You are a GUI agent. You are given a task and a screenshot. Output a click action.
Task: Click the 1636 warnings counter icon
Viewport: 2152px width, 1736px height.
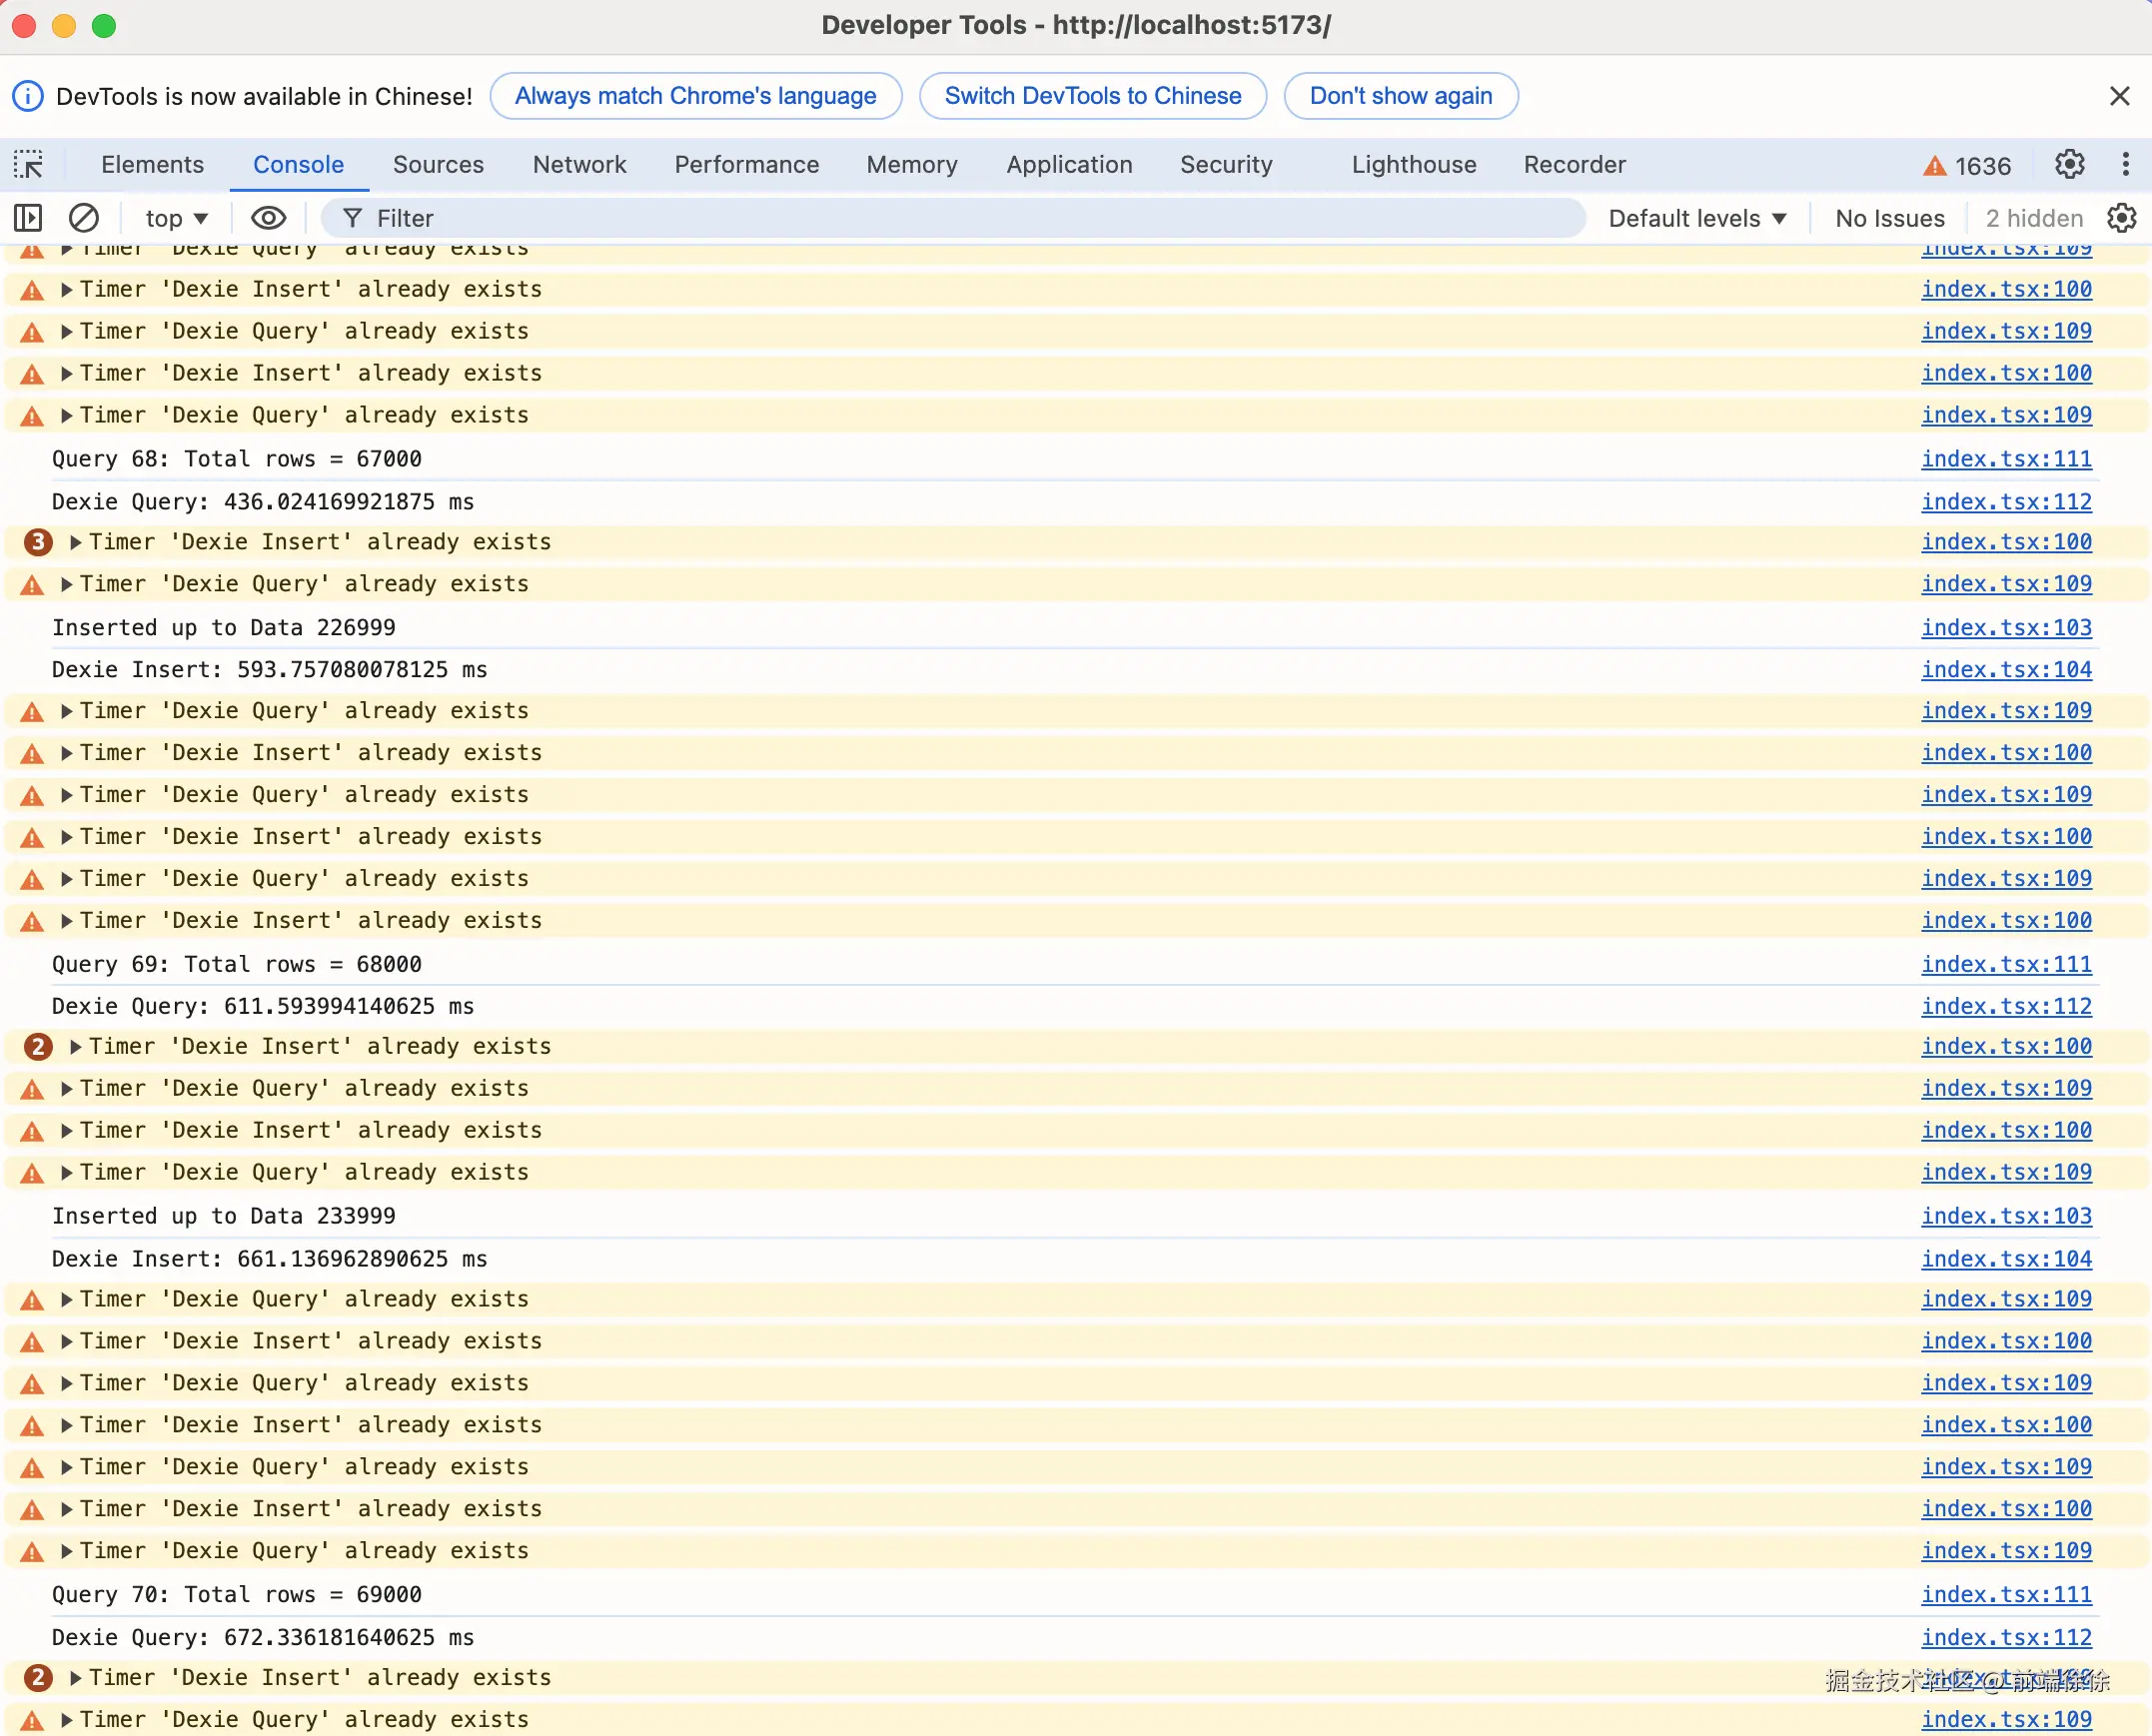pos(1966,166)
